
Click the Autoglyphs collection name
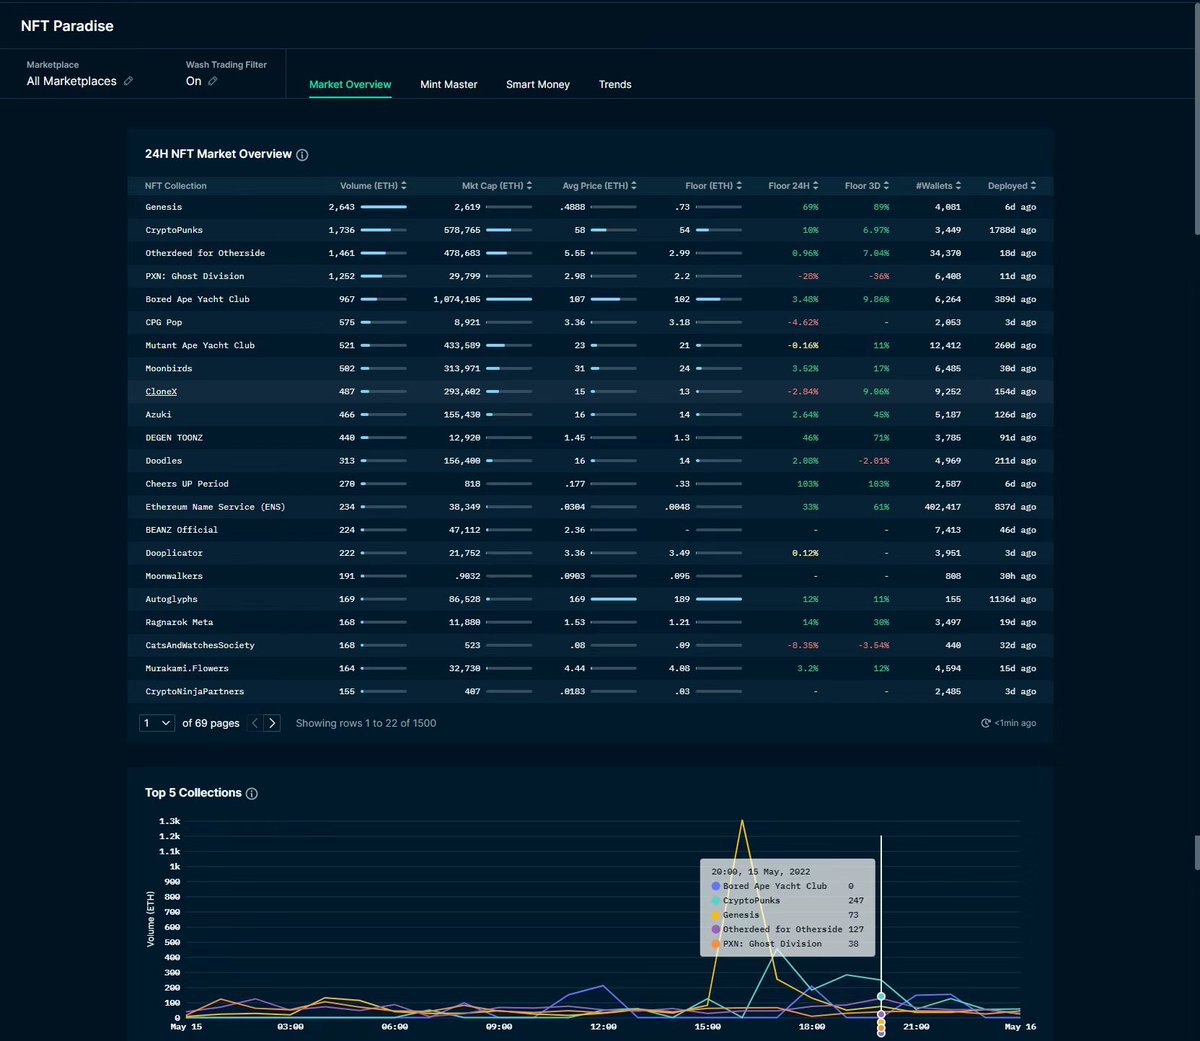(171, 600)
